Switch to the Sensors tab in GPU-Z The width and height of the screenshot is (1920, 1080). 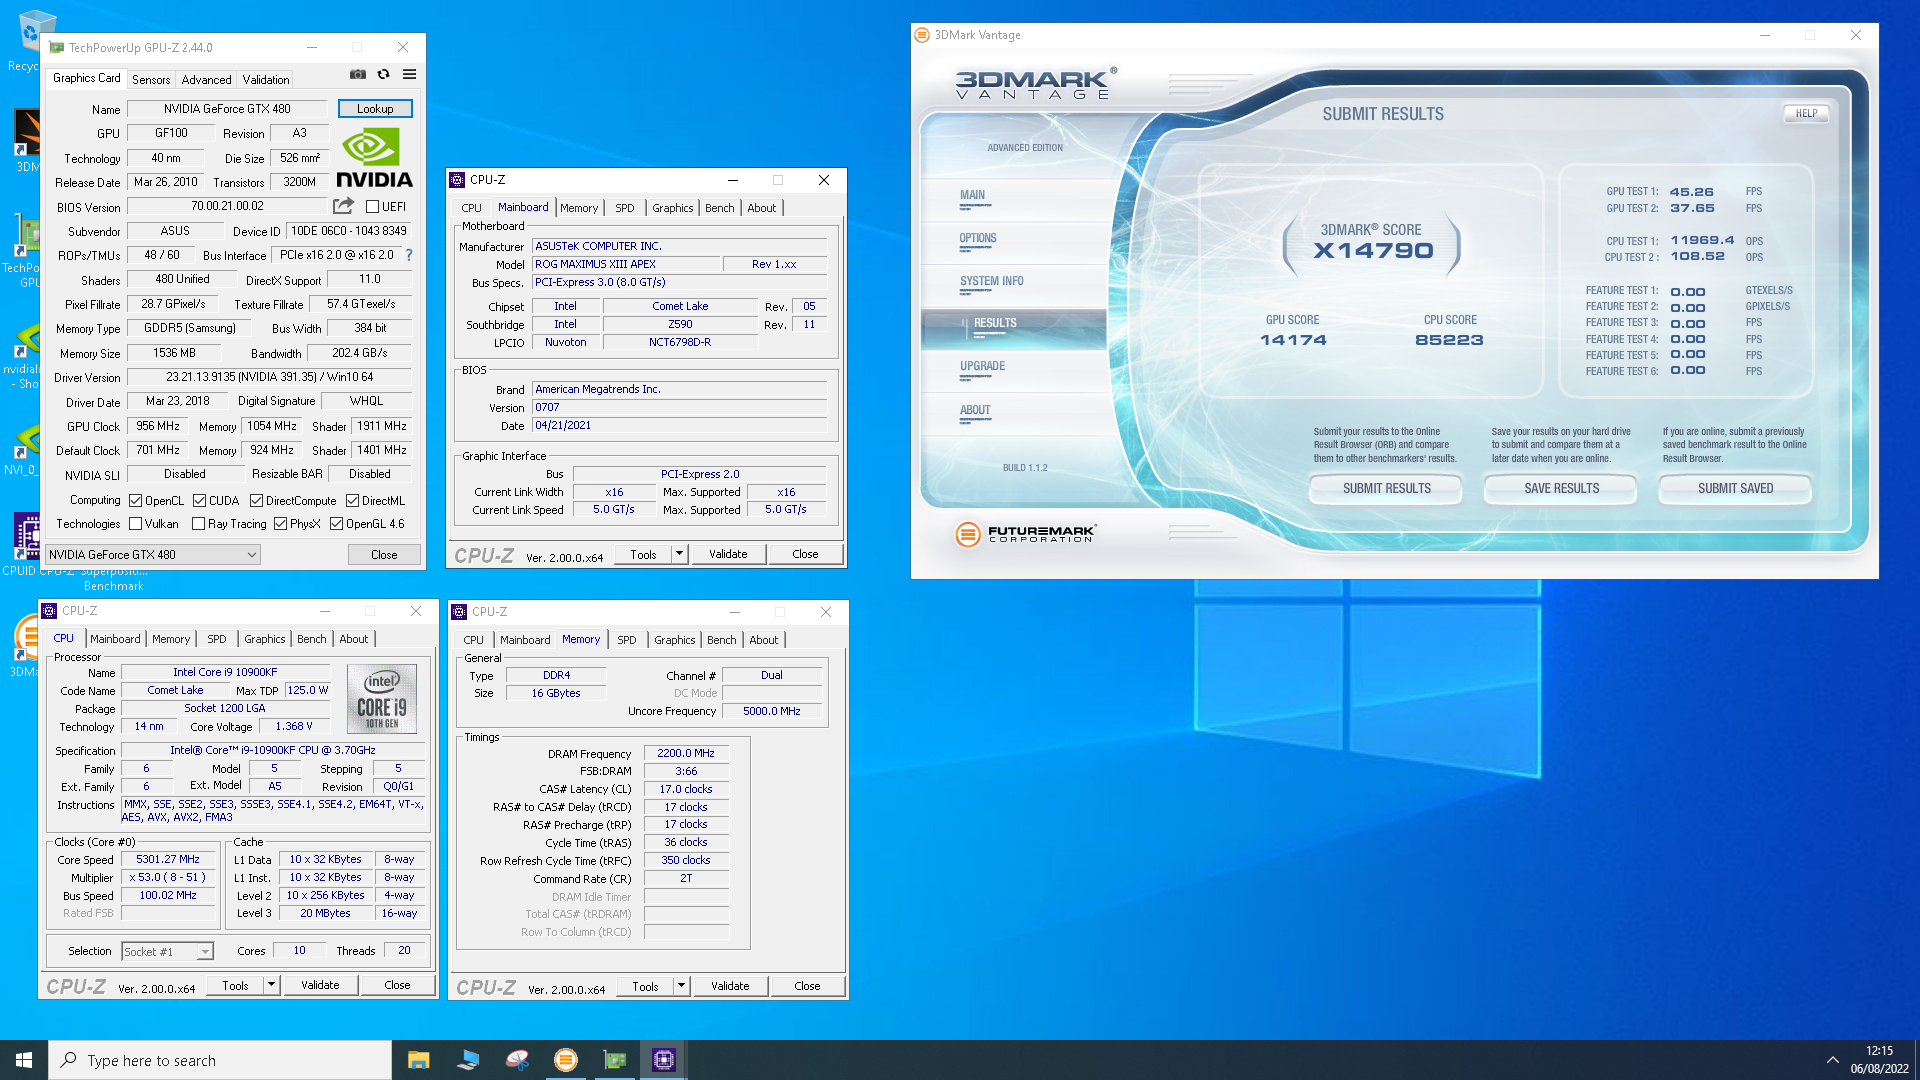151,79
